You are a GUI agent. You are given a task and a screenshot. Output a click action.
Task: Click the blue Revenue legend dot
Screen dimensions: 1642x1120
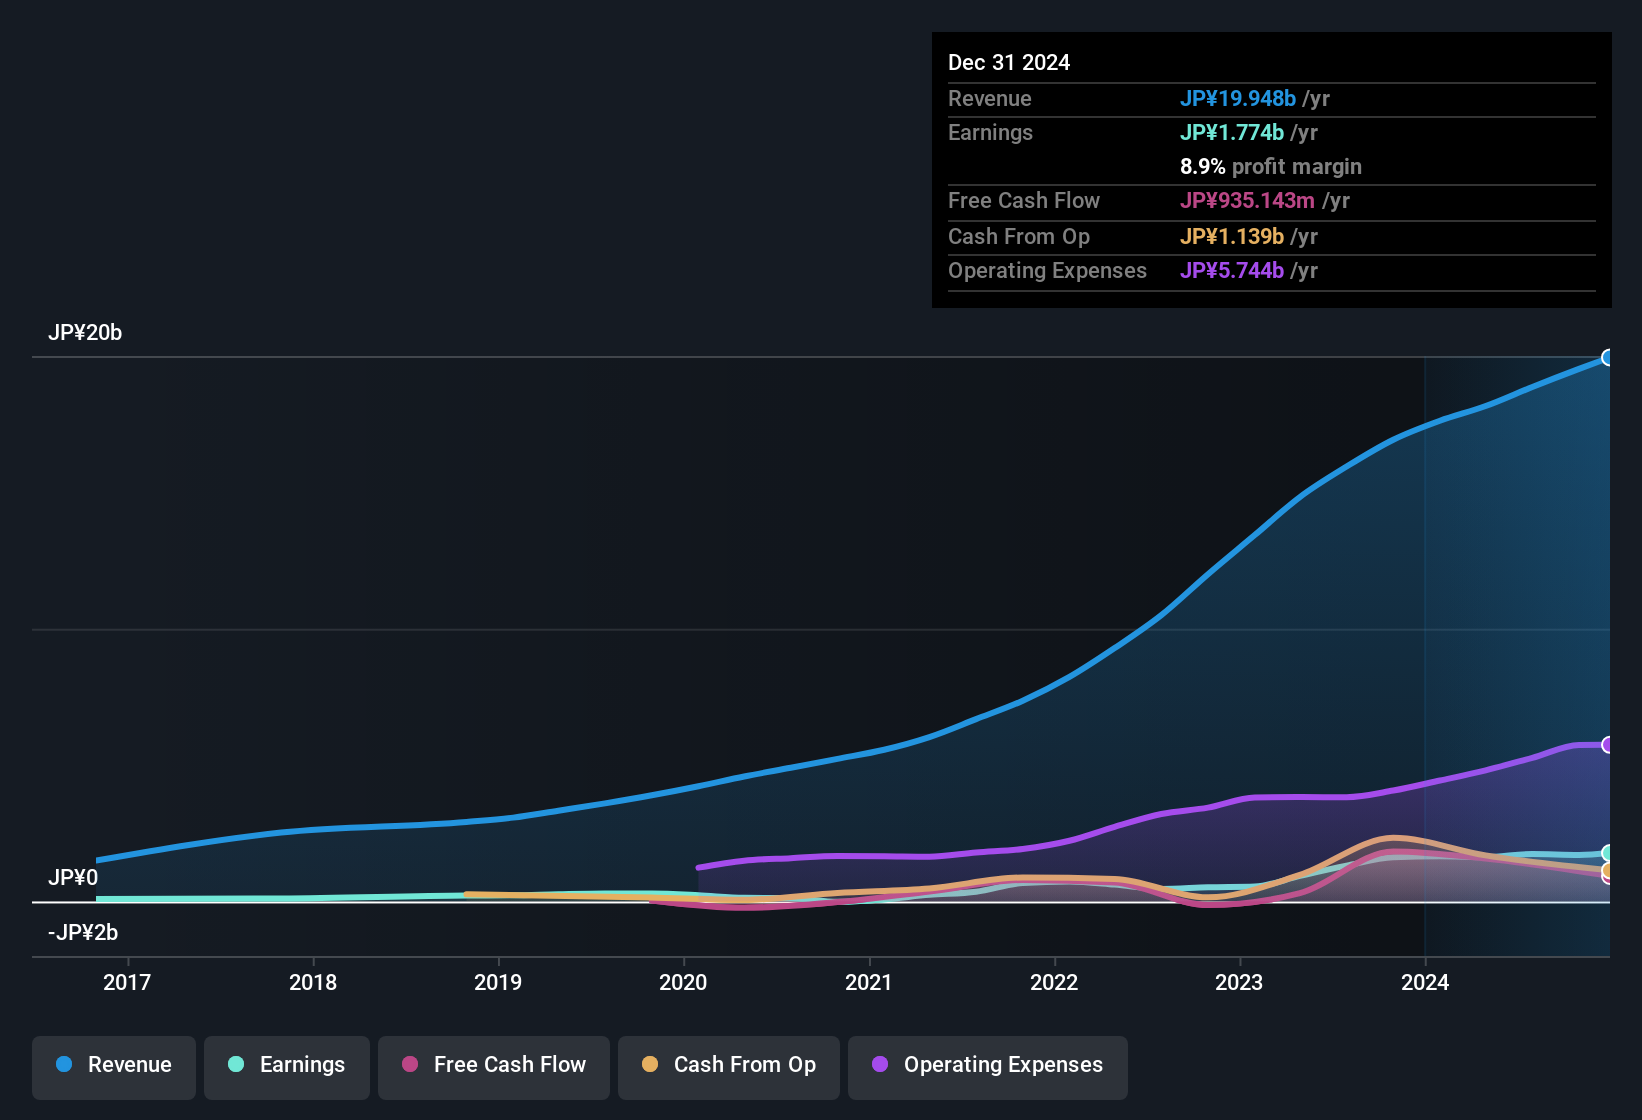[x=64, y=1065]
